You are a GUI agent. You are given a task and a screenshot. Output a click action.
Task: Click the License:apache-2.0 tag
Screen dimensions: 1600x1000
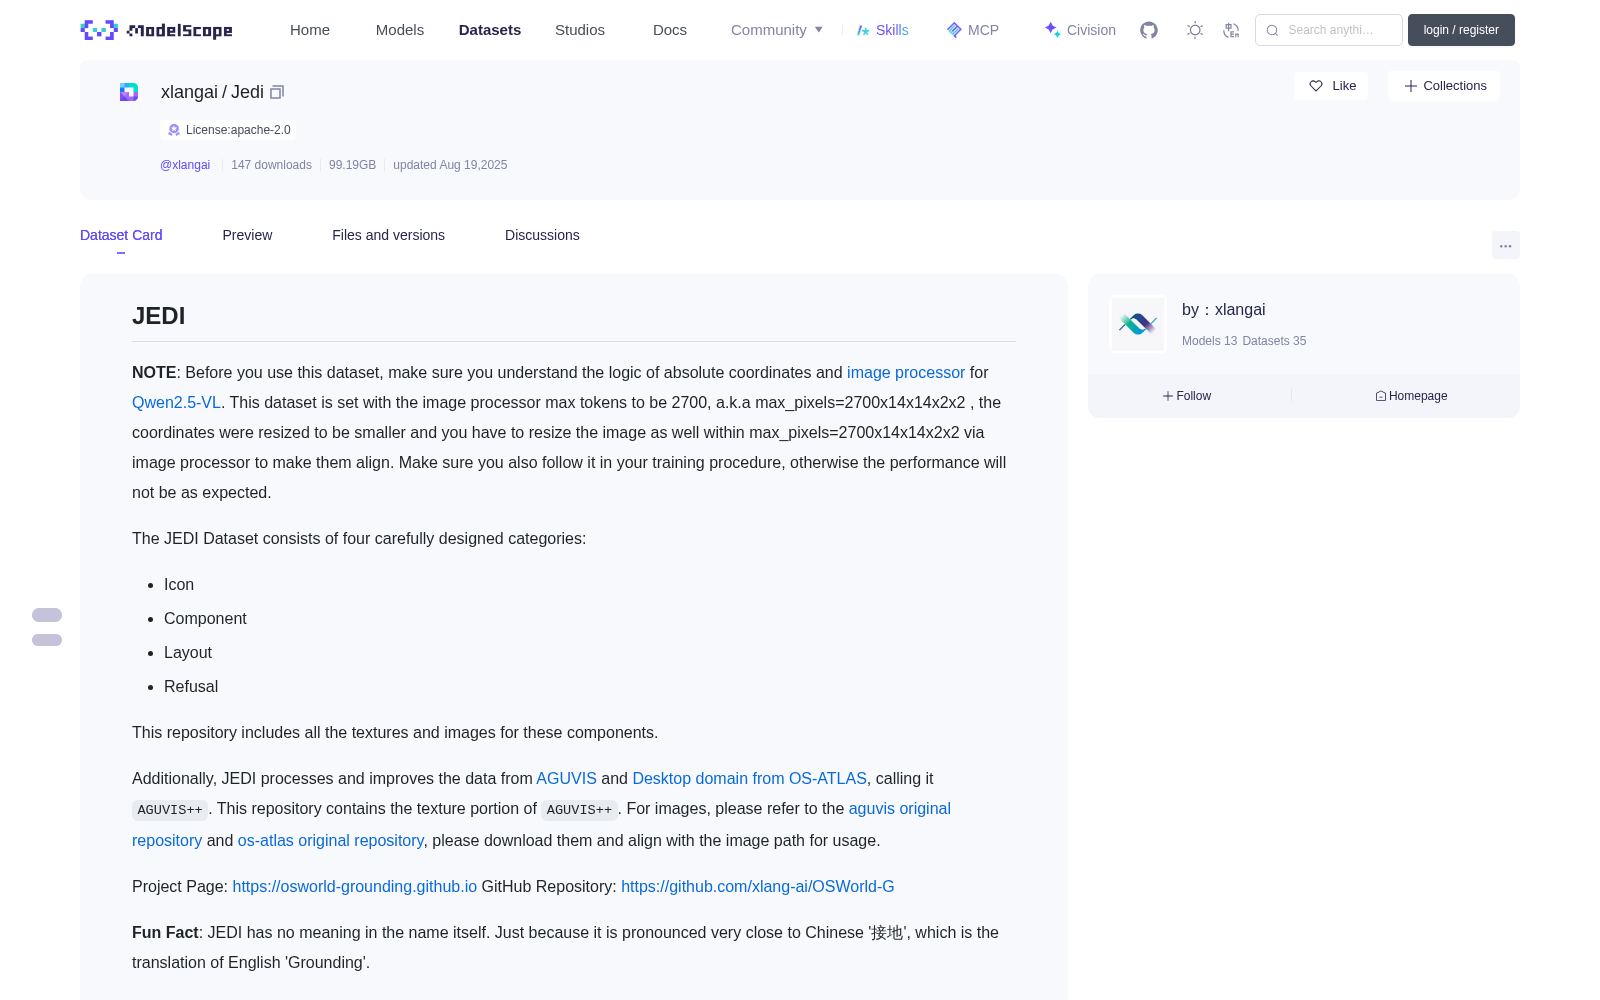point(228,130)
